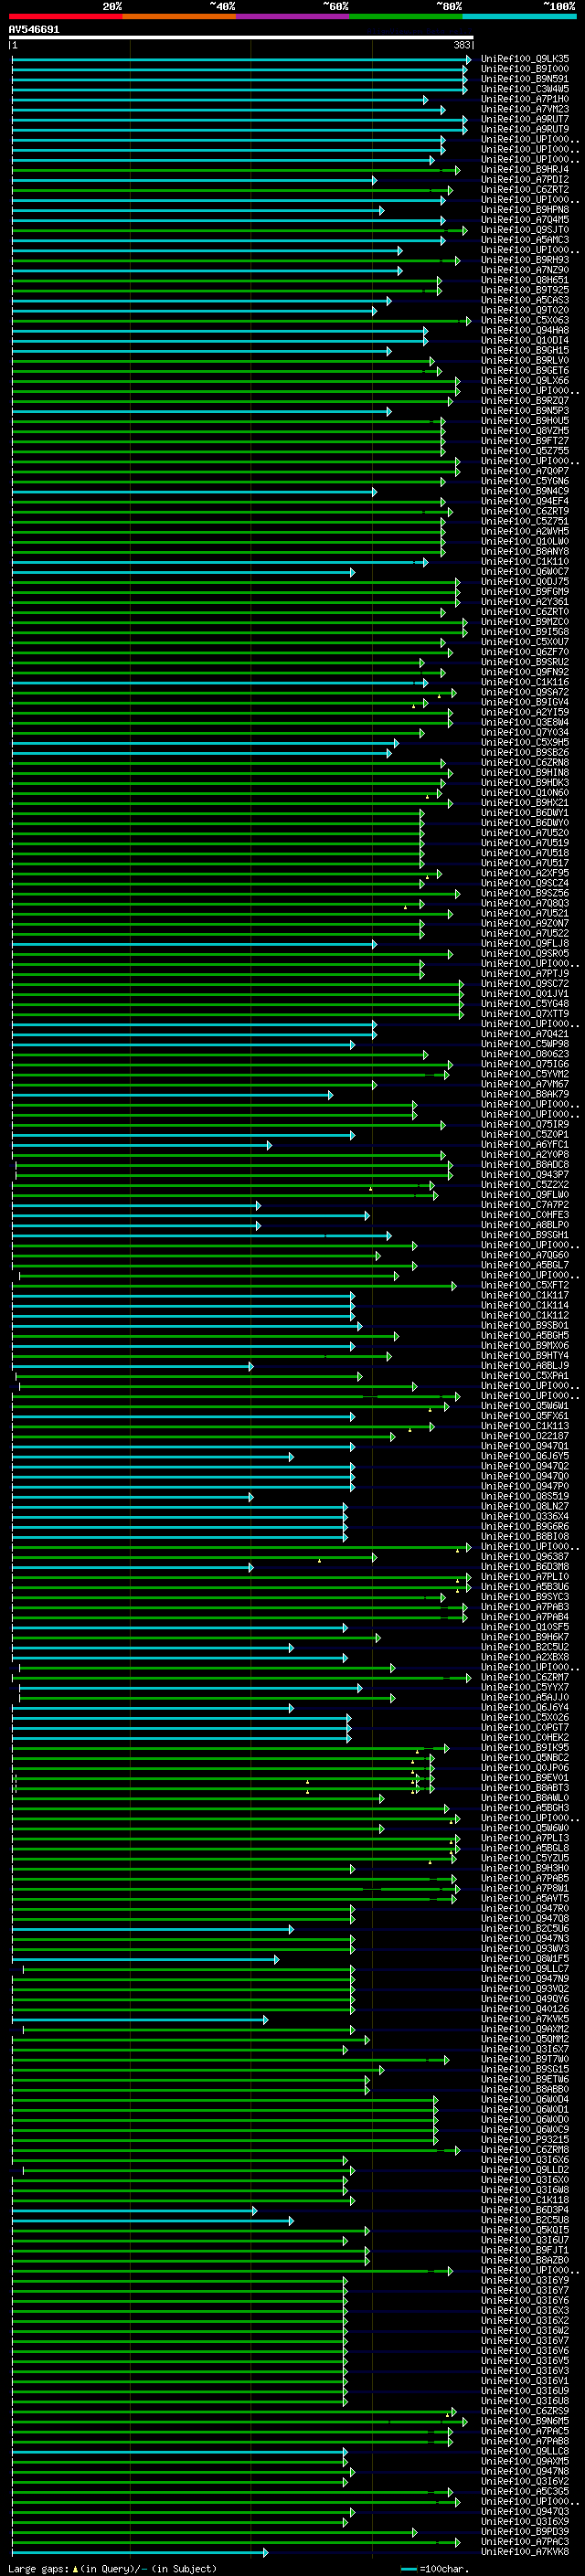Select the UniRef100_C6ZRS9 label

[x=525, y=2410]
